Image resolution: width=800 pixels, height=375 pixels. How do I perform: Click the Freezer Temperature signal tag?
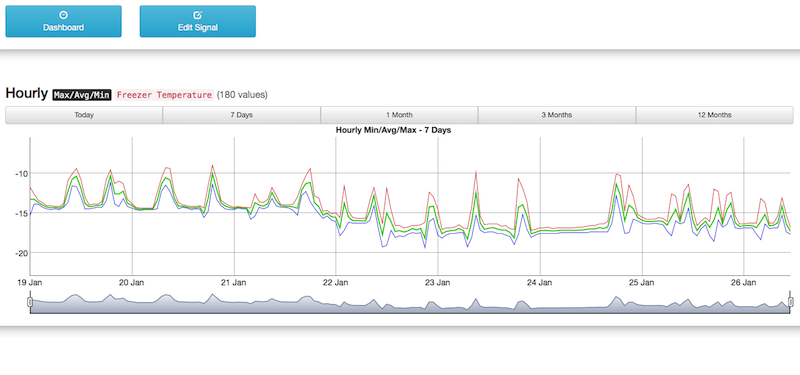coord(164,95)
